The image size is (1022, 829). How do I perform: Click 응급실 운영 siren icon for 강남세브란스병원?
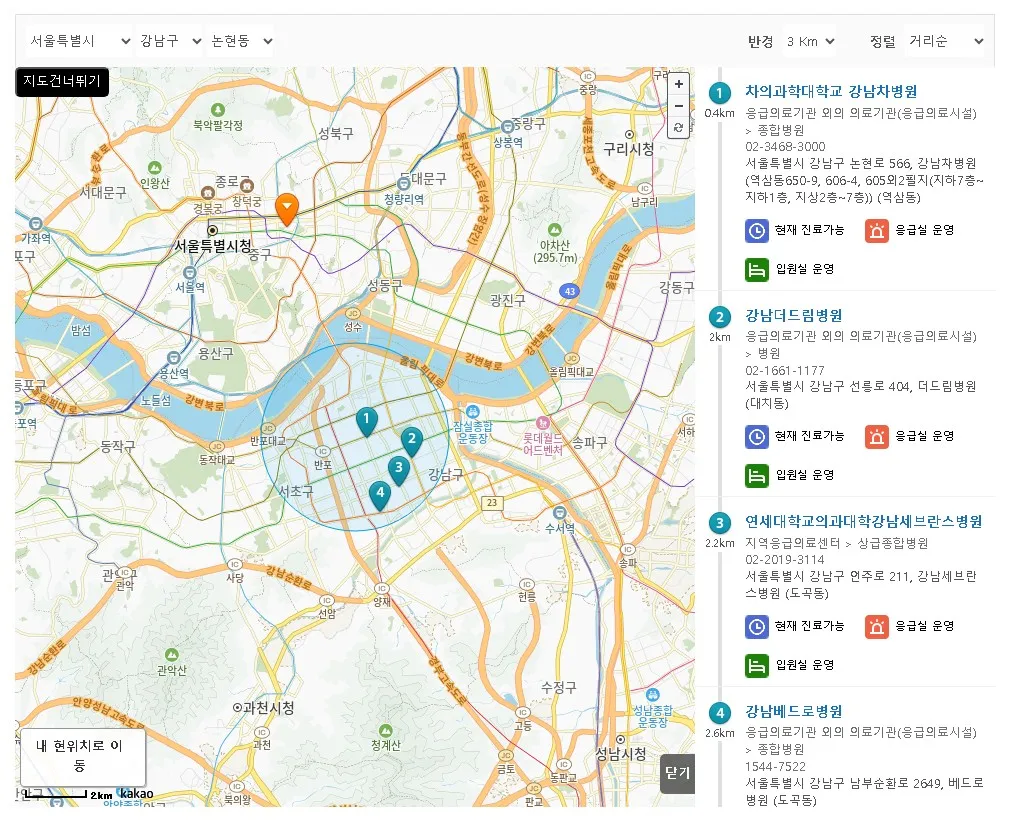[x=877, y=627]
